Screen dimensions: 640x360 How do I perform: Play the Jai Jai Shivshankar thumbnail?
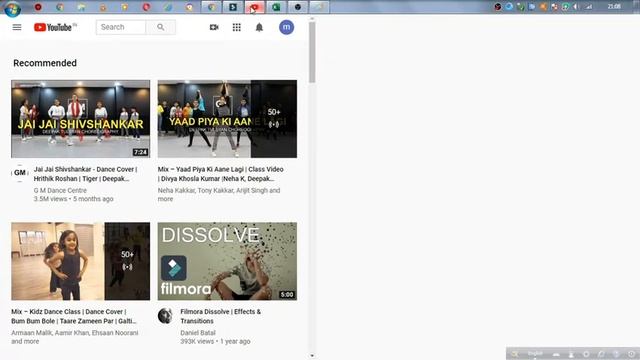tap(80, 119)
